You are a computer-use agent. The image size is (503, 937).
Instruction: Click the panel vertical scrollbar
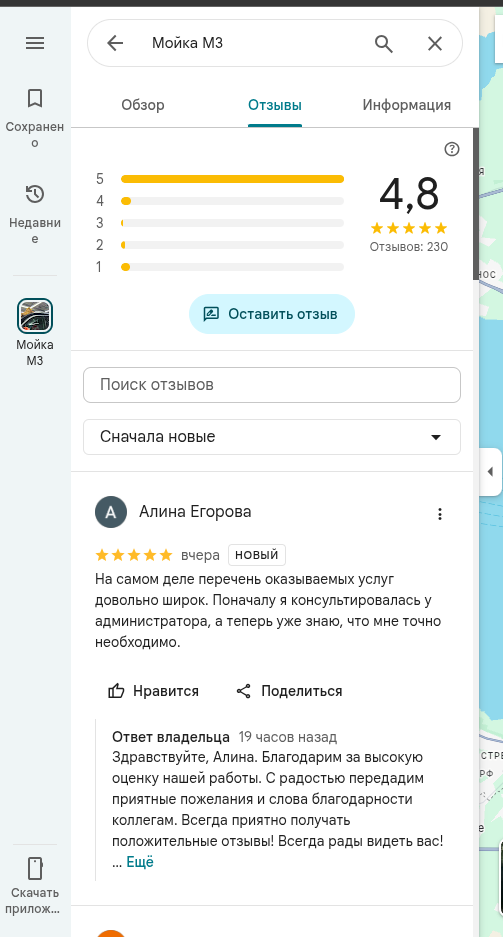coord(476,203)
